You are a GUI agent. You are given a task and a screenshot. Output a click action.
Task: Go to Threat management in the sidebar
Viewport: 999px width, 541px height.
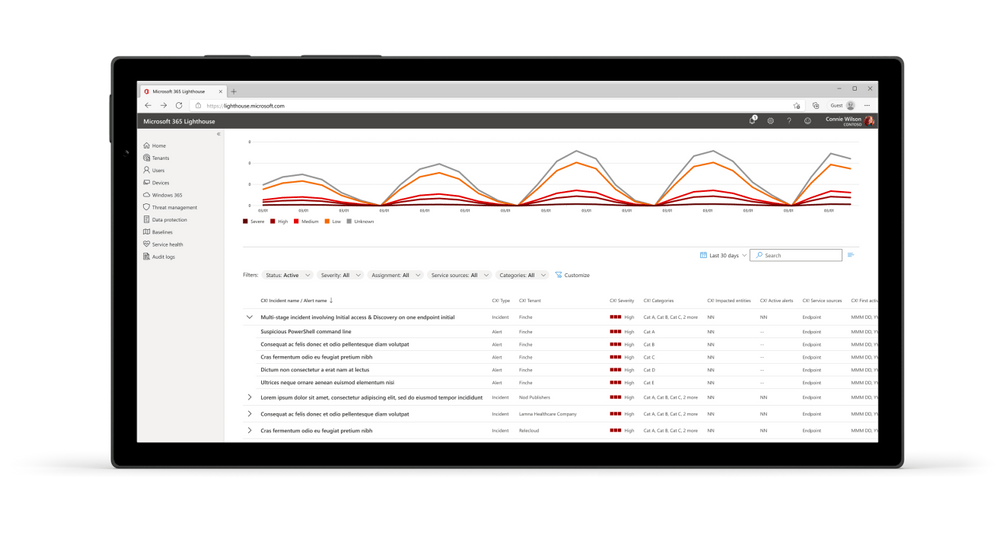(174, 207)
